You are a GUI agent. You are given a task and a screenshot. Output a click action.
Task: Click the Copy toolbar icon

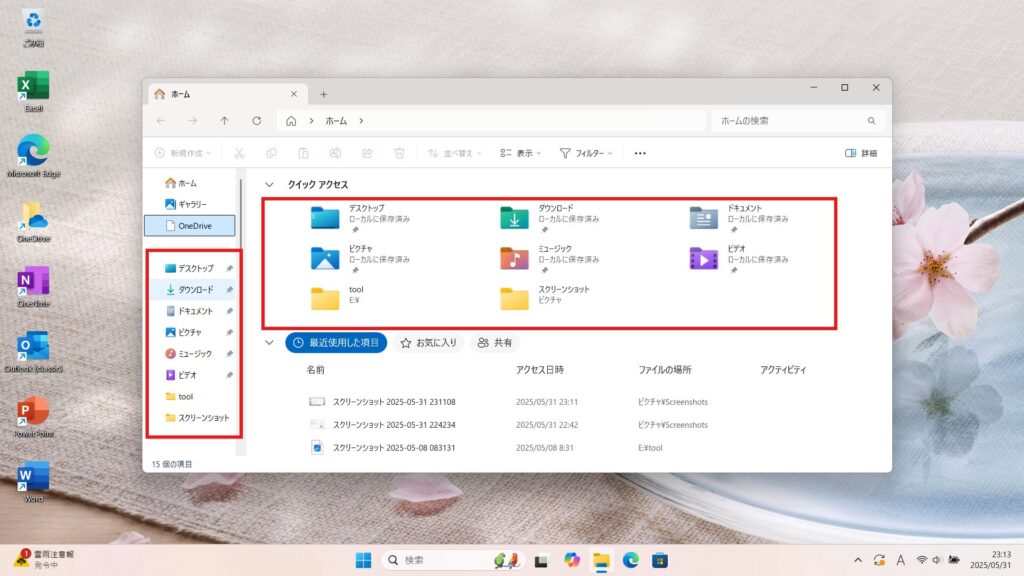tap(271, 153)
